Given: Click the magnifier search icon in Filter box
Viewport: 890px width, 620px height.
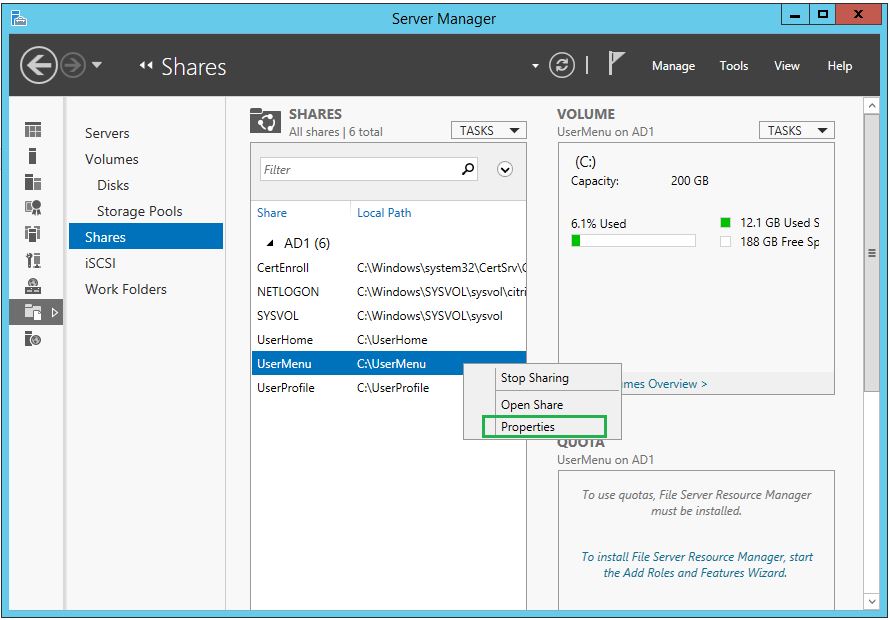Looking at the screenshot, I should click(468, 169).
